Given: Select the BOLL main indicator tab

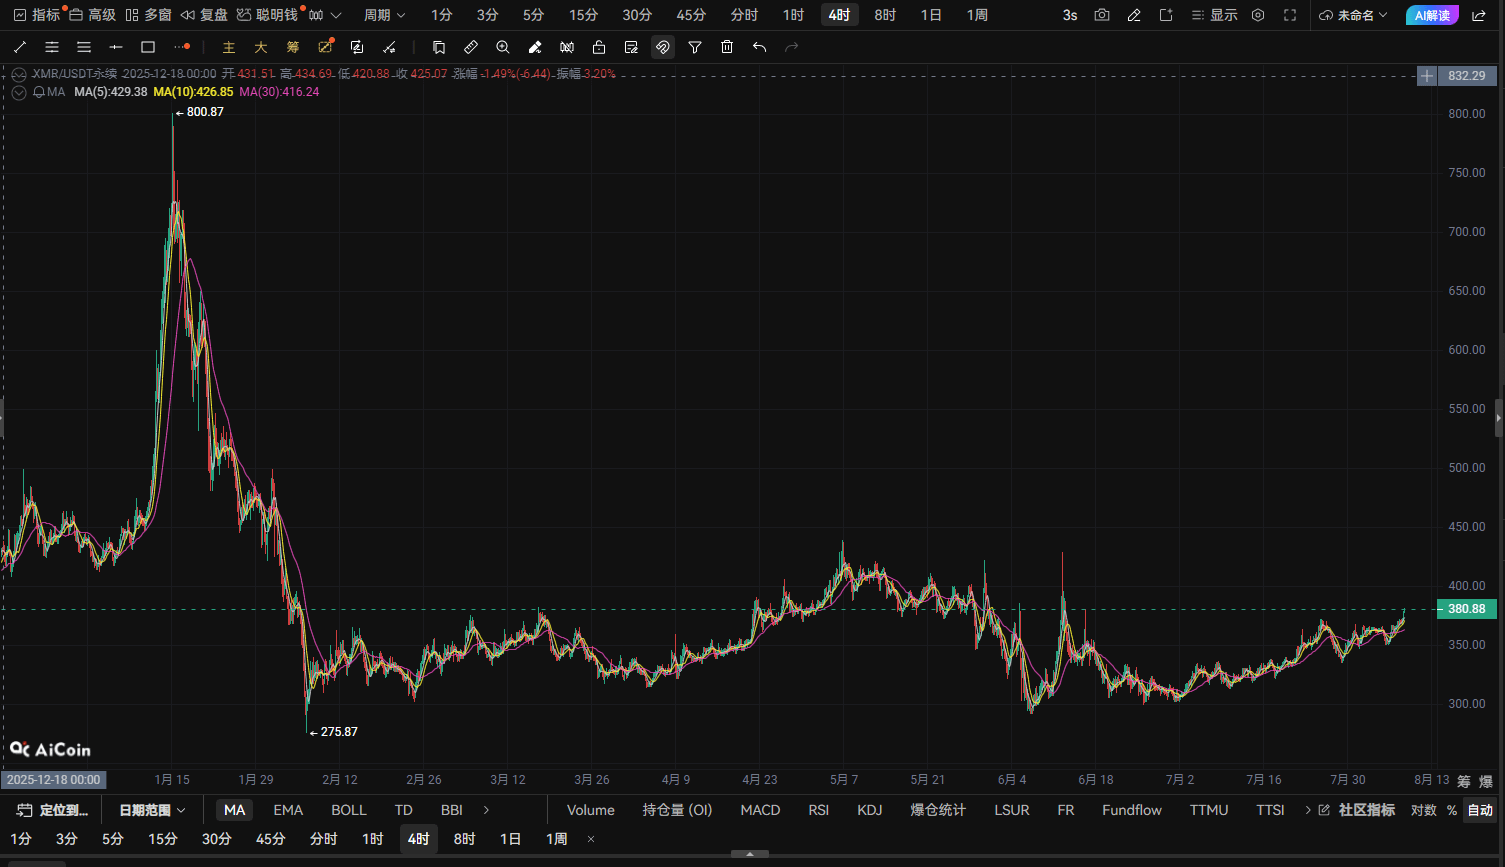Looking at the screenshot, I should coord(349,810).
